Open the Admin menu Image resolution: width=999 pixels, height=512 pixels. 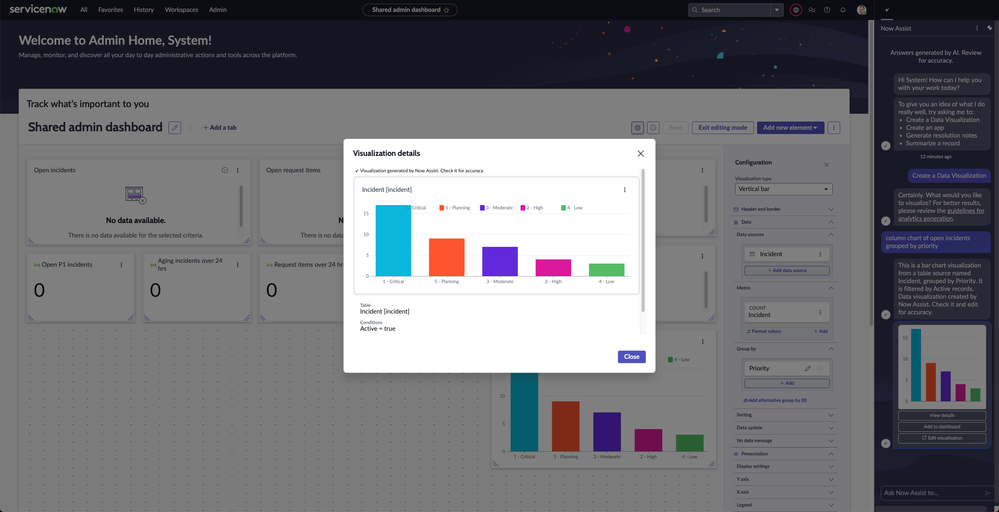pyautogui.click(x=218, y=10)
